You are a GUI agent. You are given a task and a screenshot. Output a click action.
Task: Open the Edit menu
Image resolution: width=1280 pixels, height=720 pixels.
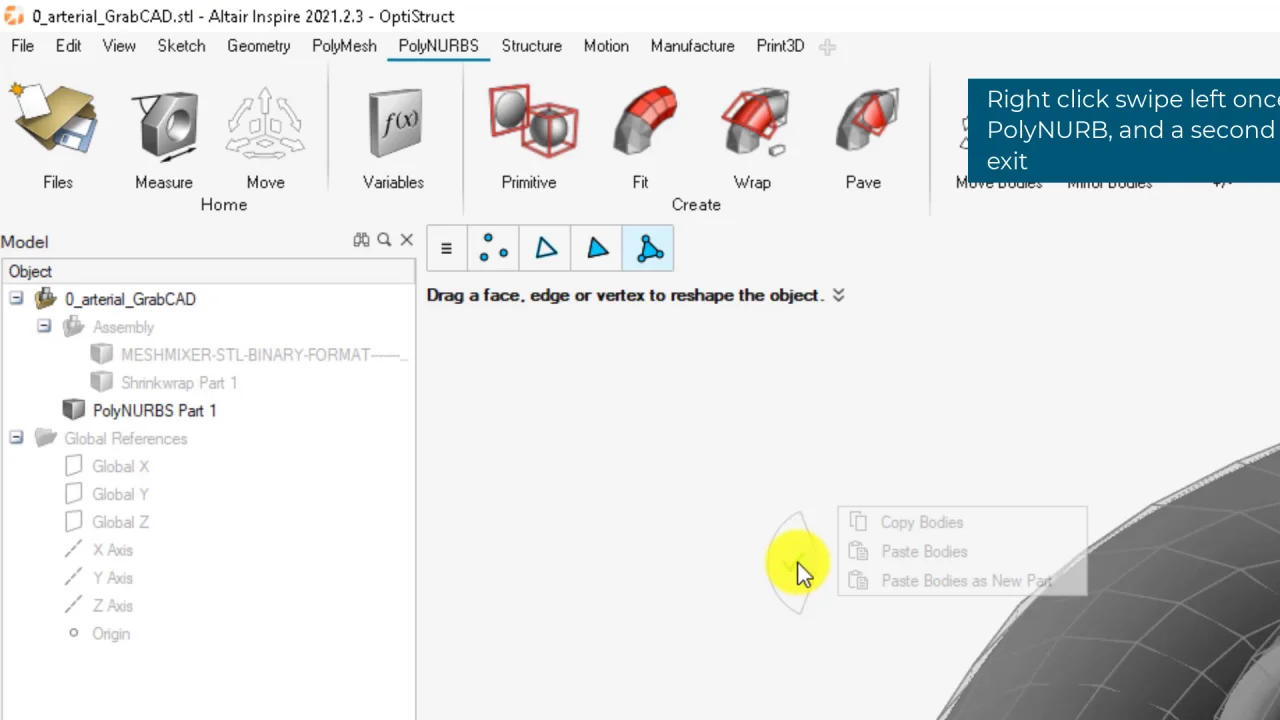pyautogui.click(x=68, y=46)
